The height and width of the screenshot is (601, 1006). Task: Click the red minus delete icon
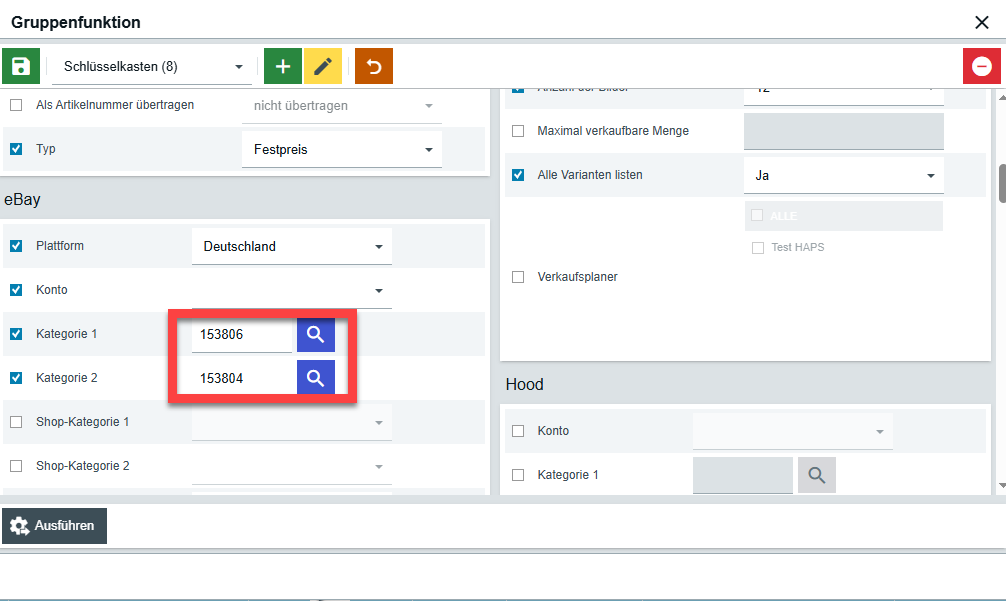981,66
